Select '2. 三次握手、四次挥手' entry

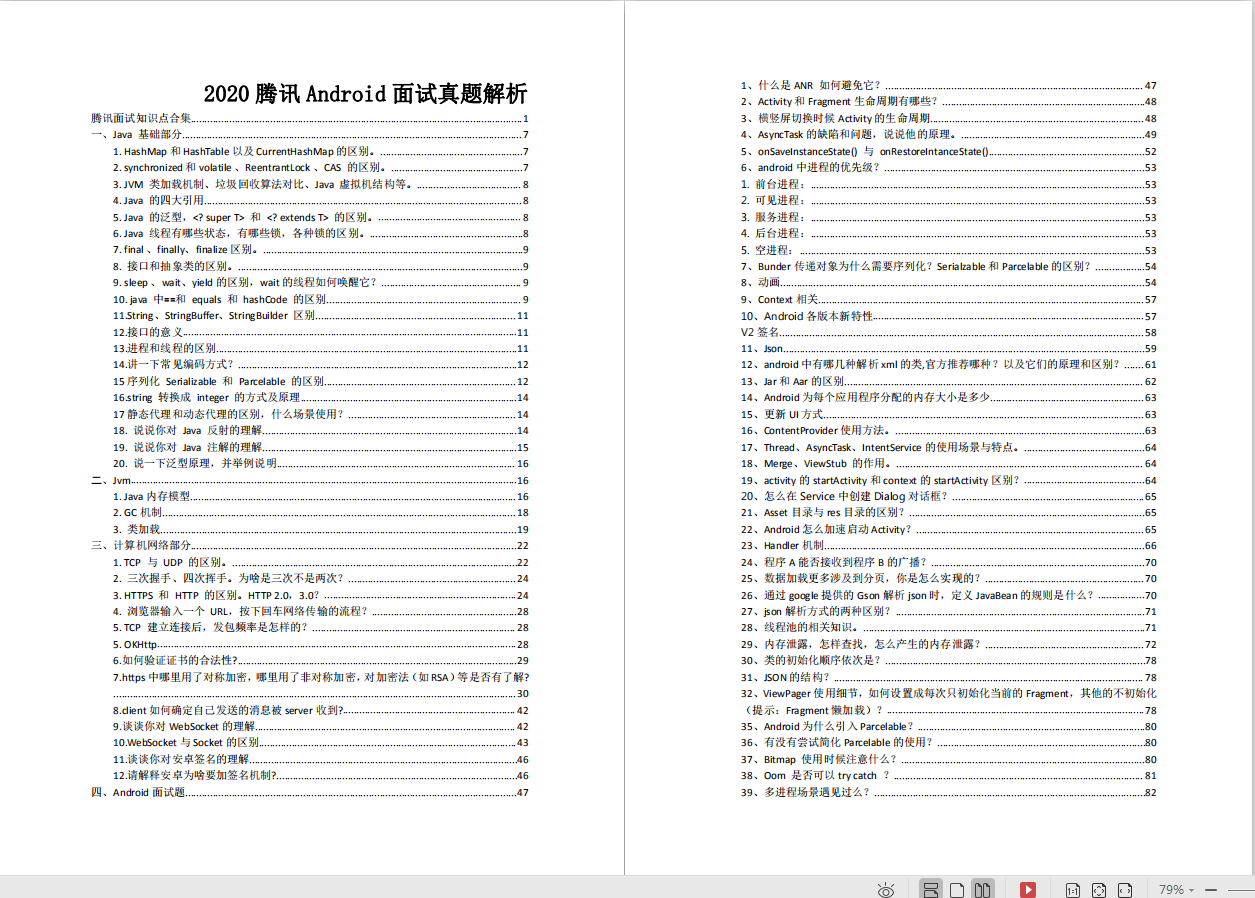pos(320,578)
